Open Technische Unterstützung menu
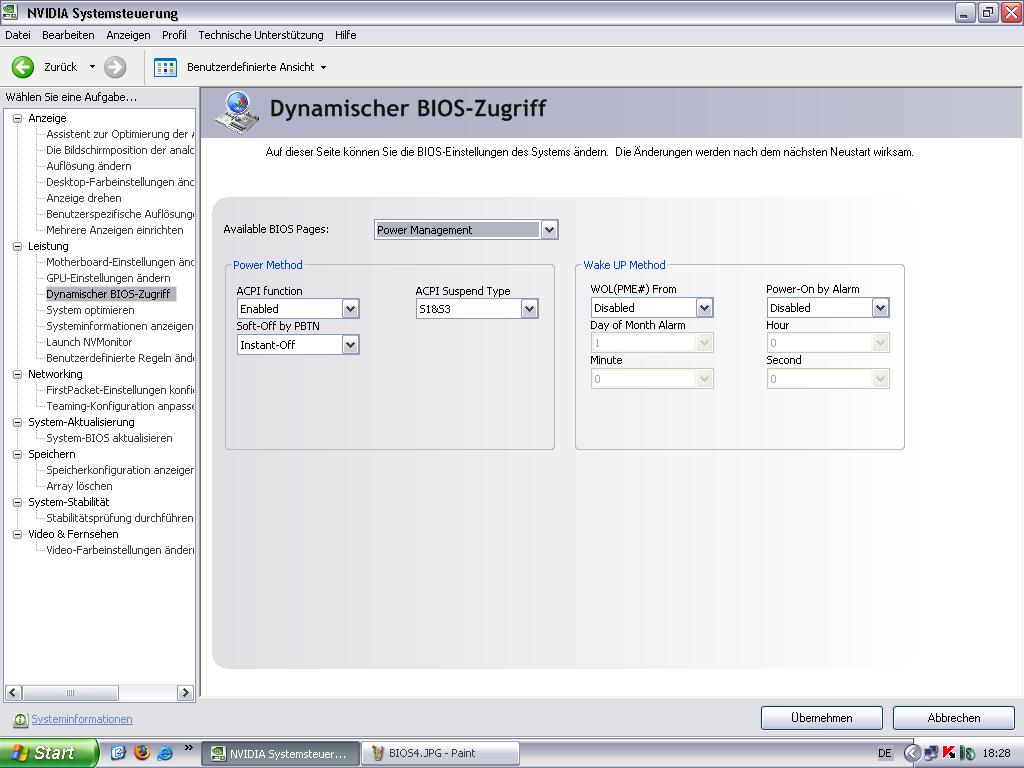The image size is (1024, 768). [261, 35]
